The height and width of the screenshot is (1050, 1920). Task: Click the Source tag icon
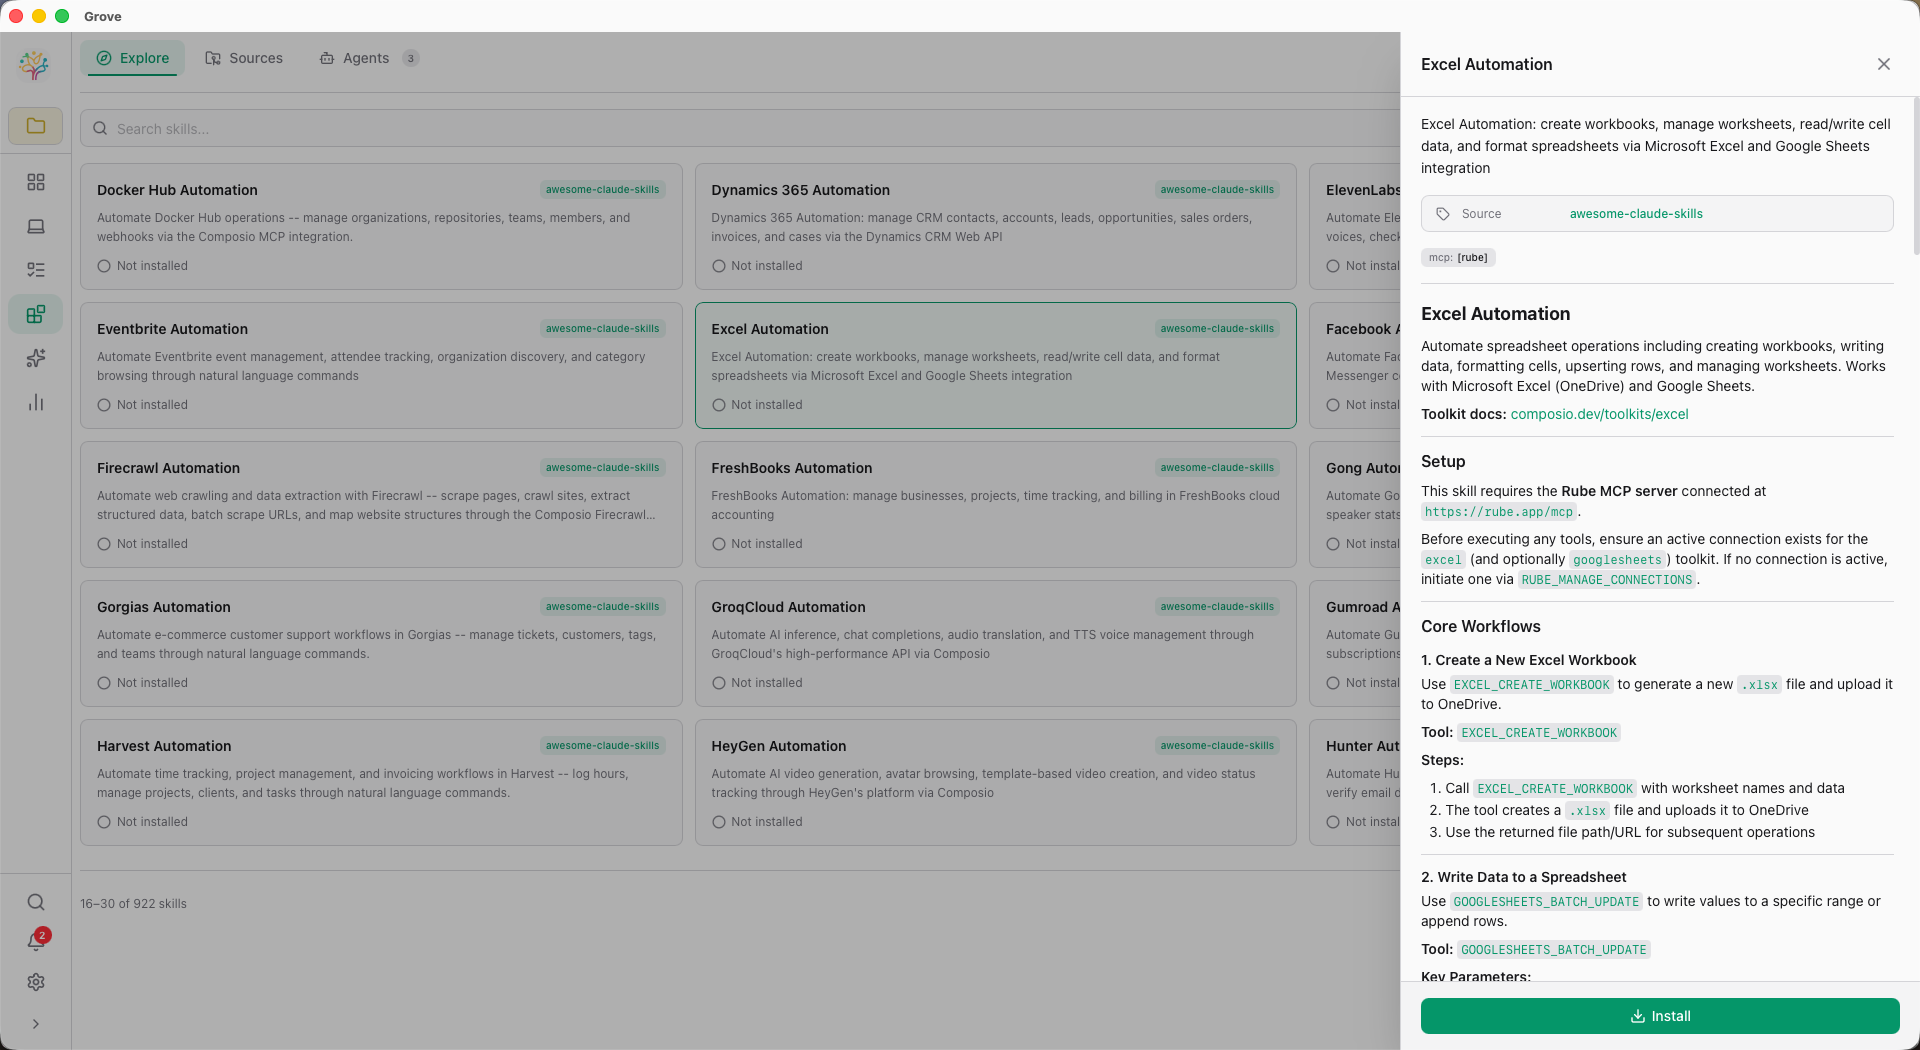tap(1443, 214)
